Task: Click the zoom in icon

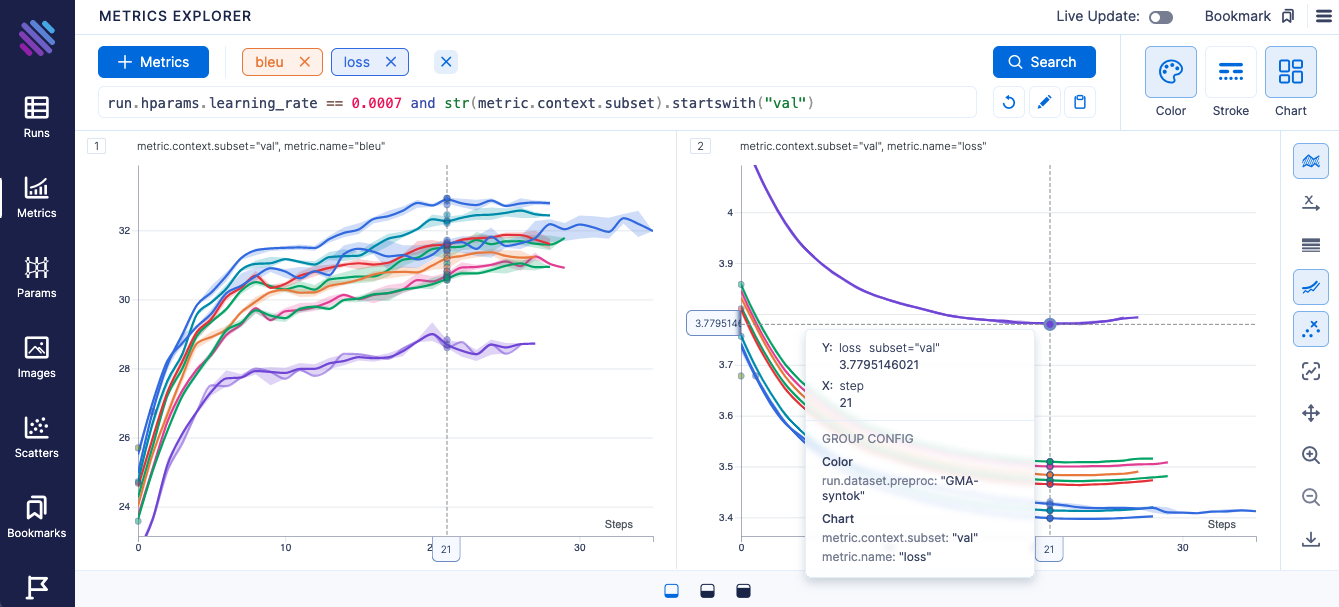Action: pos(1311,455)
